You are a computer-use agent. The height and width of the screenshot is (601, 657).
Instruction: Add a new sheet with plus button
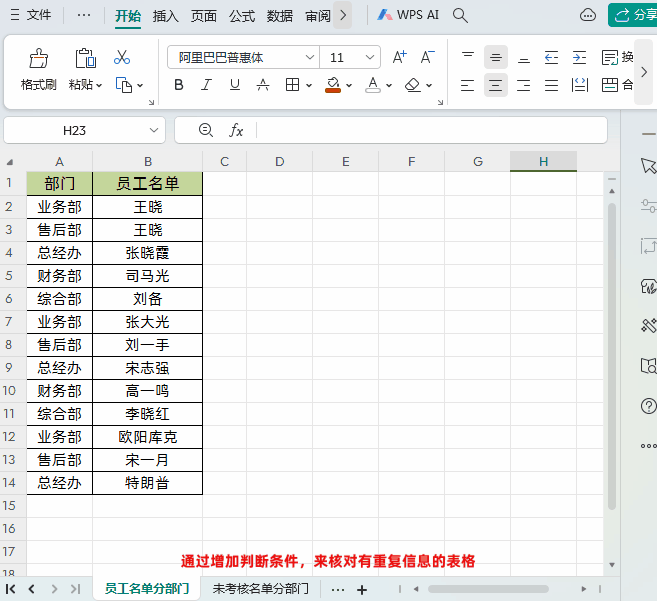tap(362, 589)
